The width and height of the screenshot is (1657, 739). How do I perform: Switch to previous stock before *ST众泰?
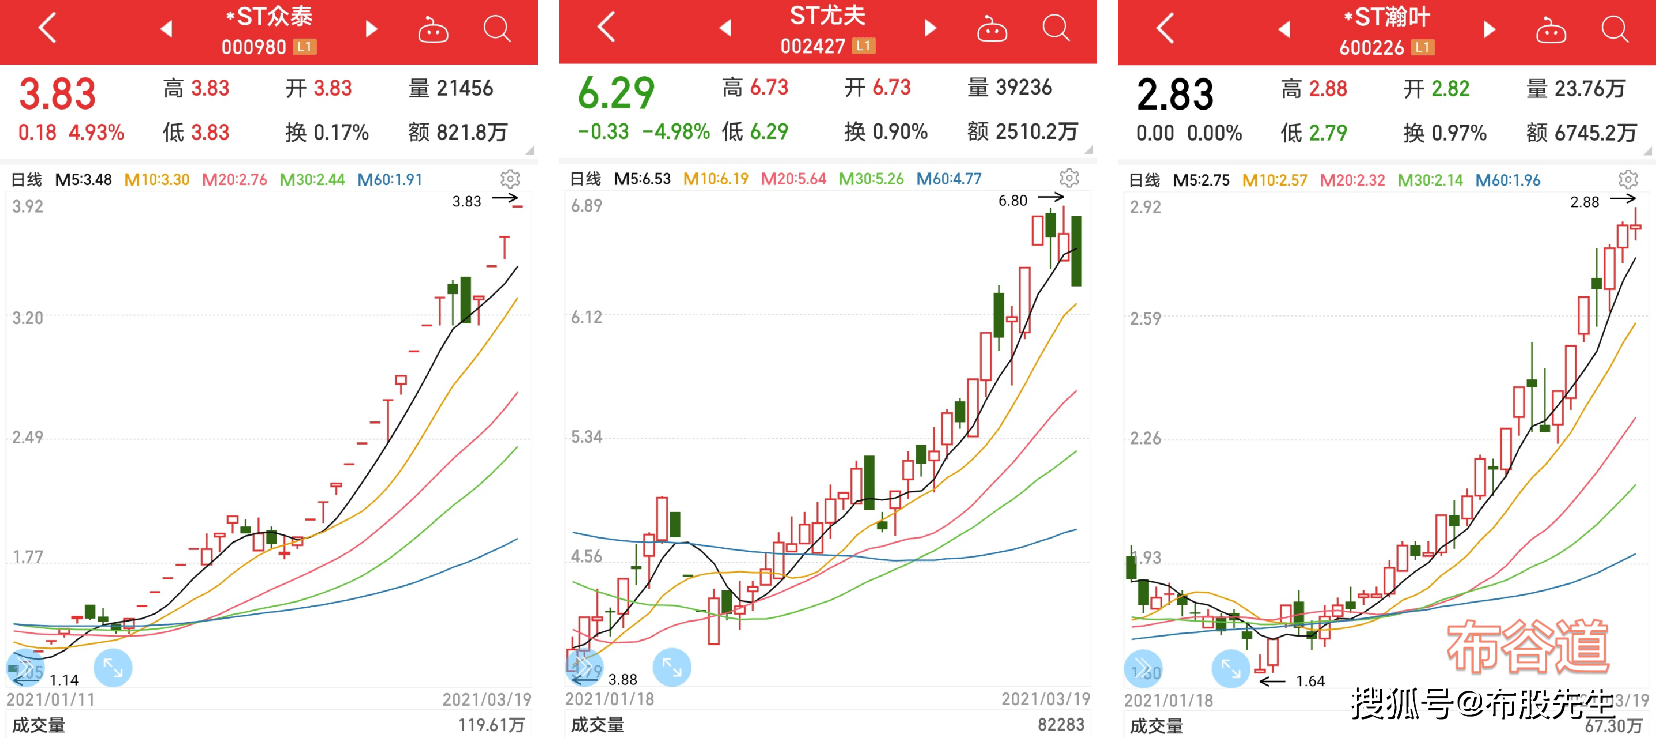click(x=166, y=29)
